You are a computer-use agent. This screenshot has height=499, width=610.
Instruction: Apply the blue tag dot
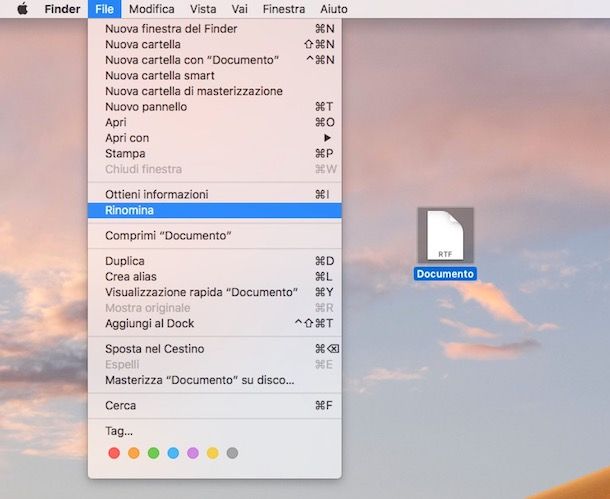point(173,453)
